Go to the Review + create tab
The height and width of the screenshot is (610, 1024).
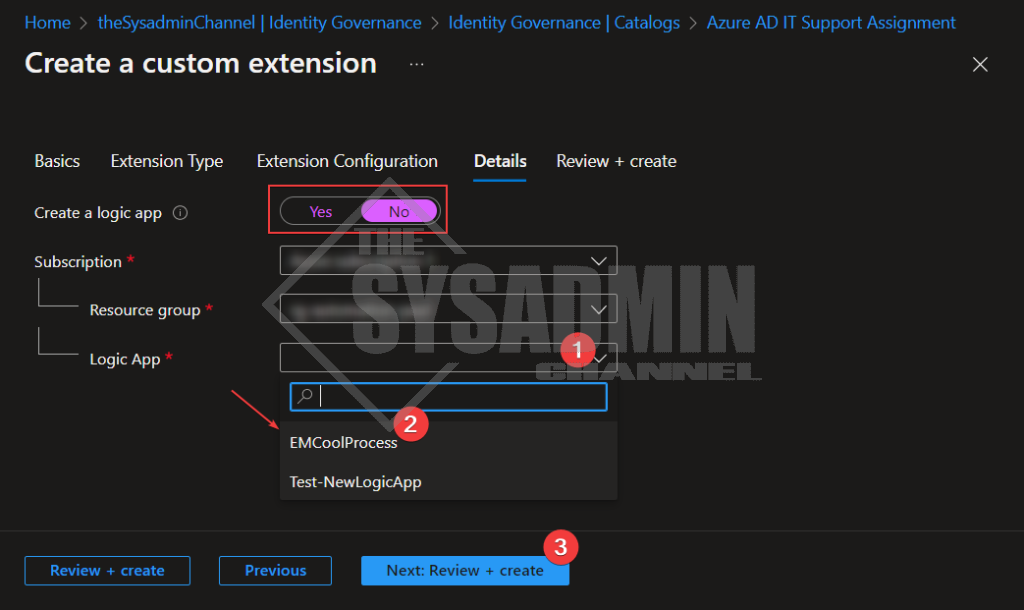pyautogui.click(x=616, y=161)
